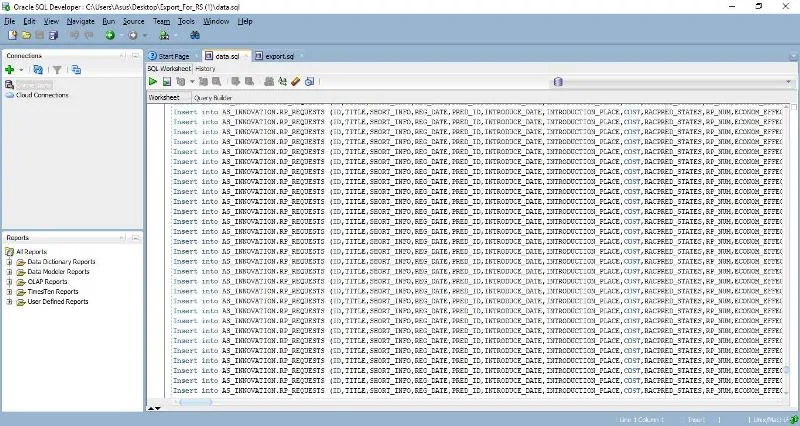Screen dimensions: 800x426
Task: Switch to the export.sql tab
Action: pyautogui.click(x=280, y=56)
